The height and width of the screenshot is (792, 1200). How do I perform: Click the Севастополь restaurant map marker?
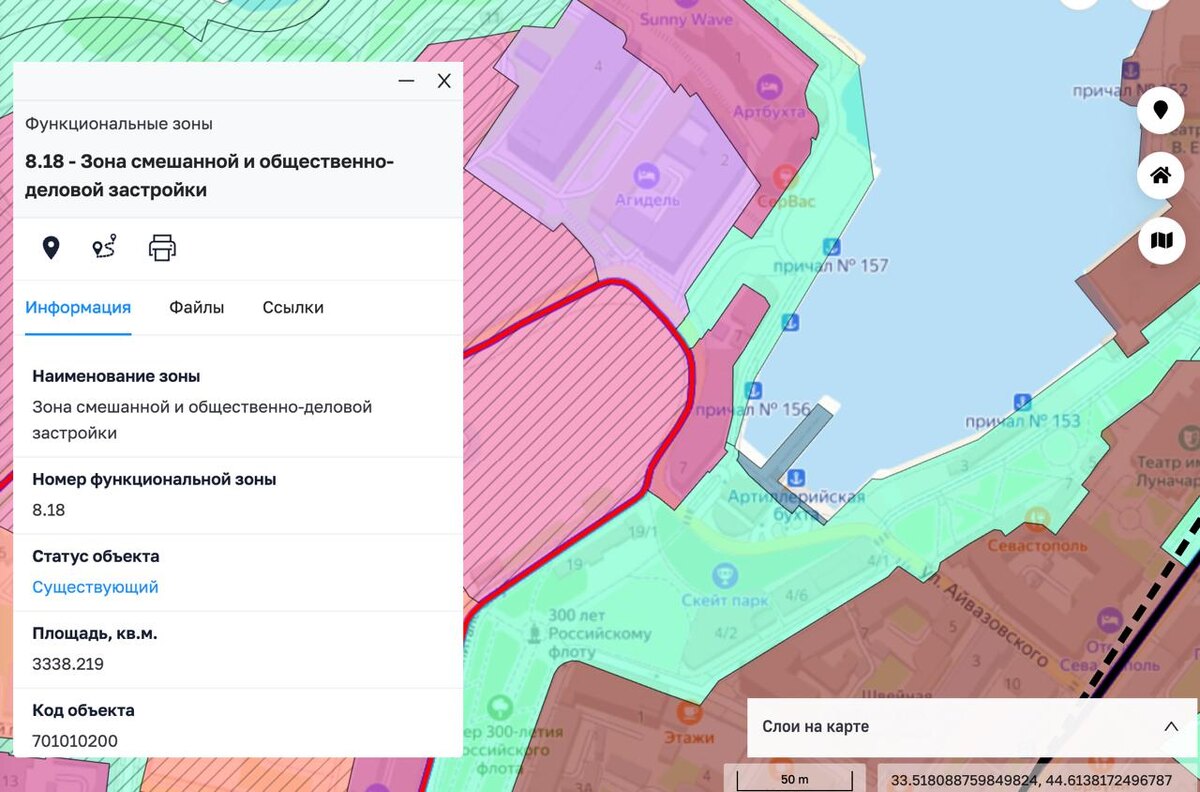[1038, 520]
